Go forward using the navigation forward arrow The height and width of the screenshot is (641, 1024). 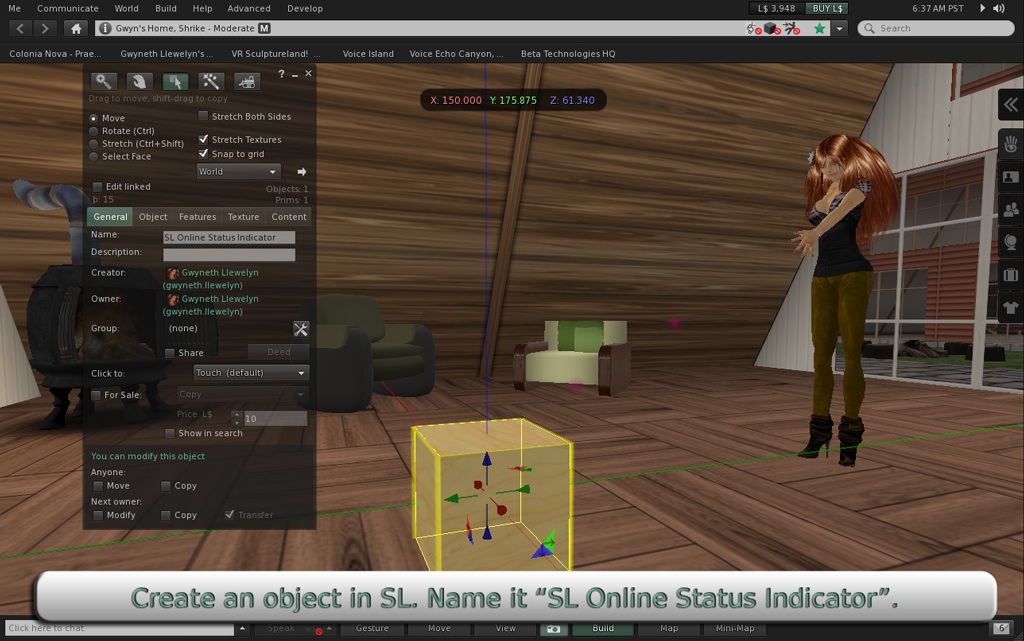pos(44,28)
